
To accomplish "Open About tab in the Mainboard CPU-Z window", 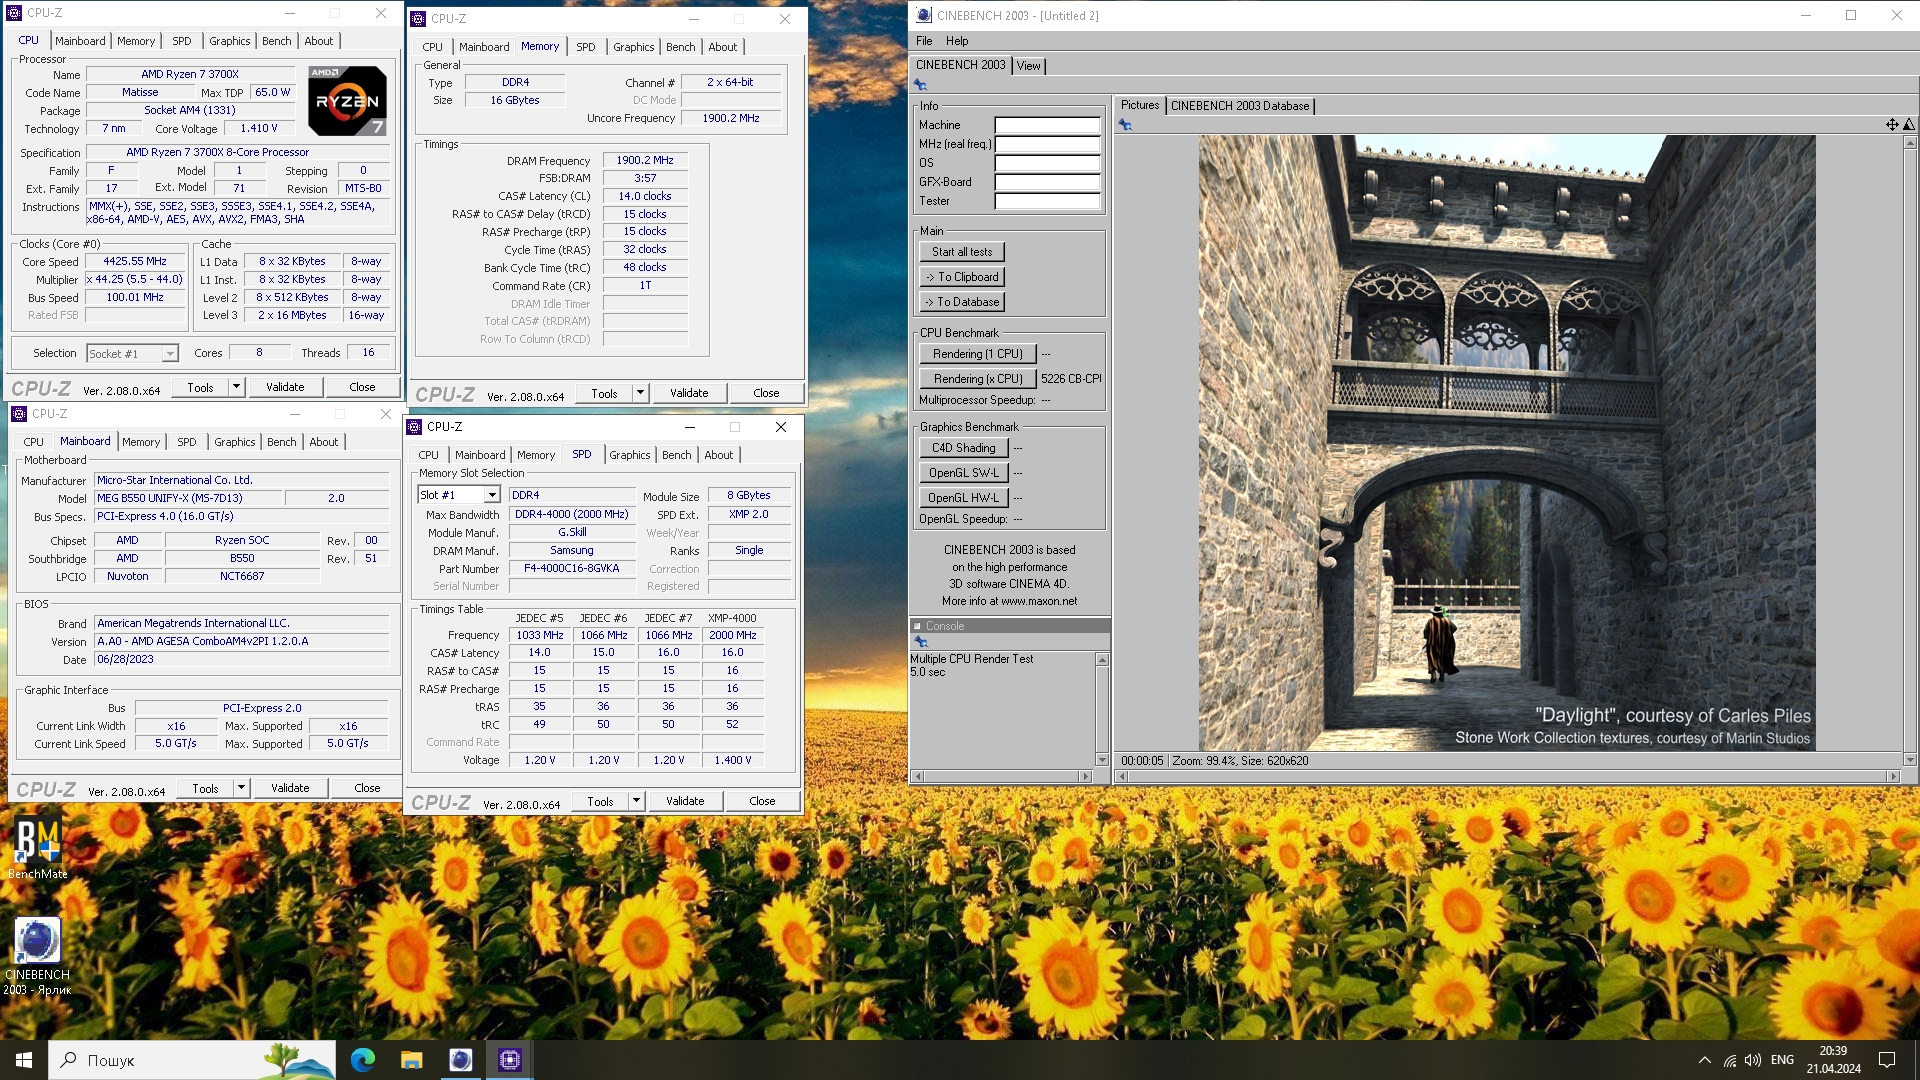I will (323, 442).
